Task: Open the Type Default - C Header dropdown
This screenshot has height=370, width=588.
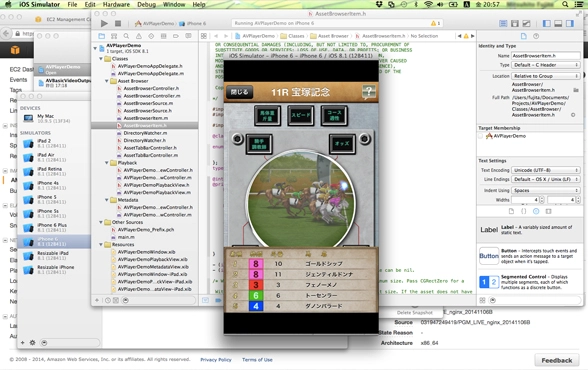Action: 546,65
